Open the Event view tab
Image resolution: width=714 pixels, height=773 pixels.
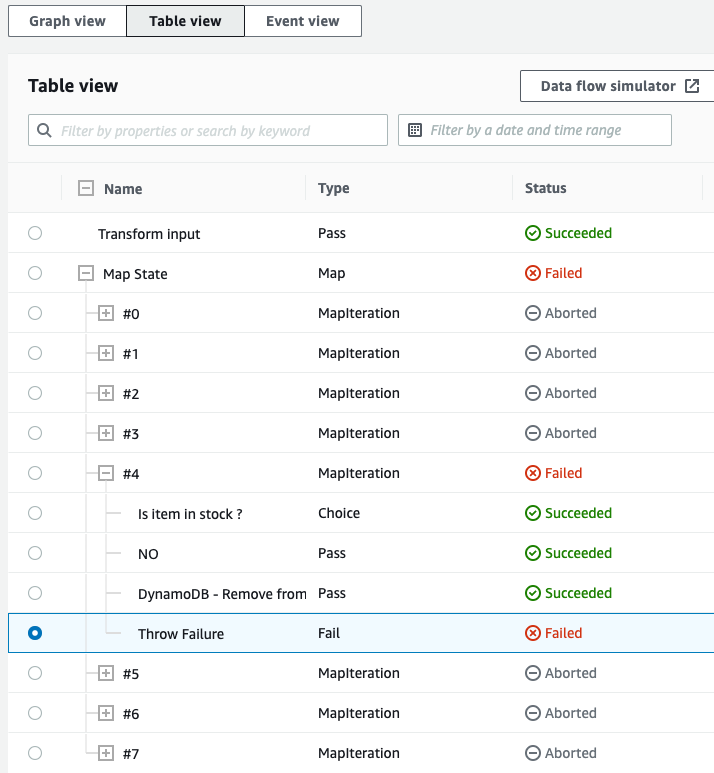tap(302, 21)
